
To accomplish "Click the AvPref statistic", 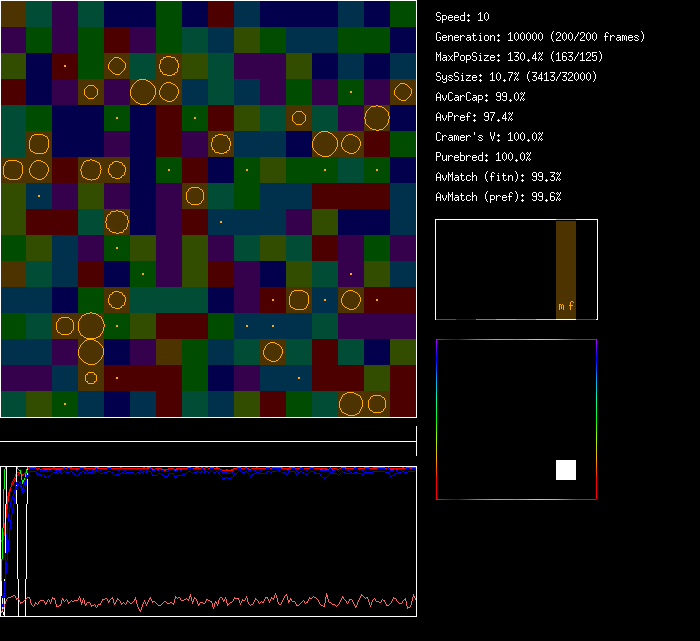I will [475, 117].
